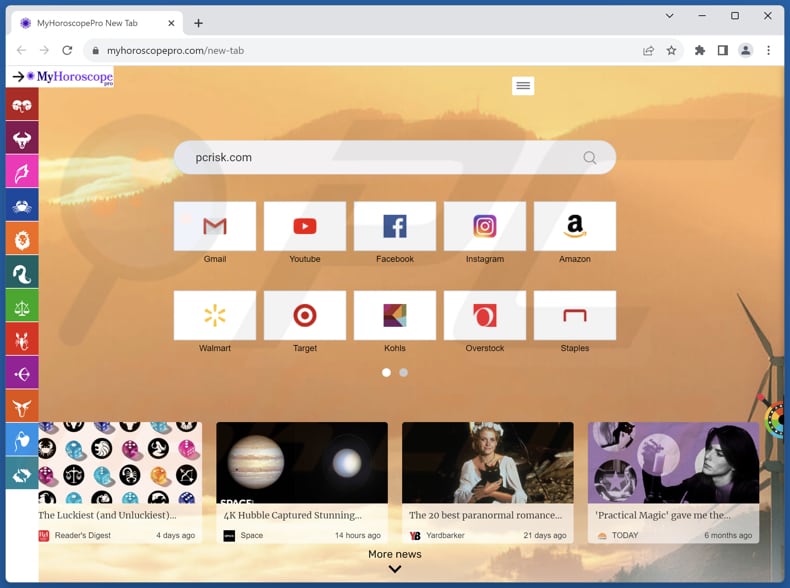Viewport: 790px width, 588px height.
Task: Click the TODAY source label
Action: pyautogui.click(x=625, y=535)
